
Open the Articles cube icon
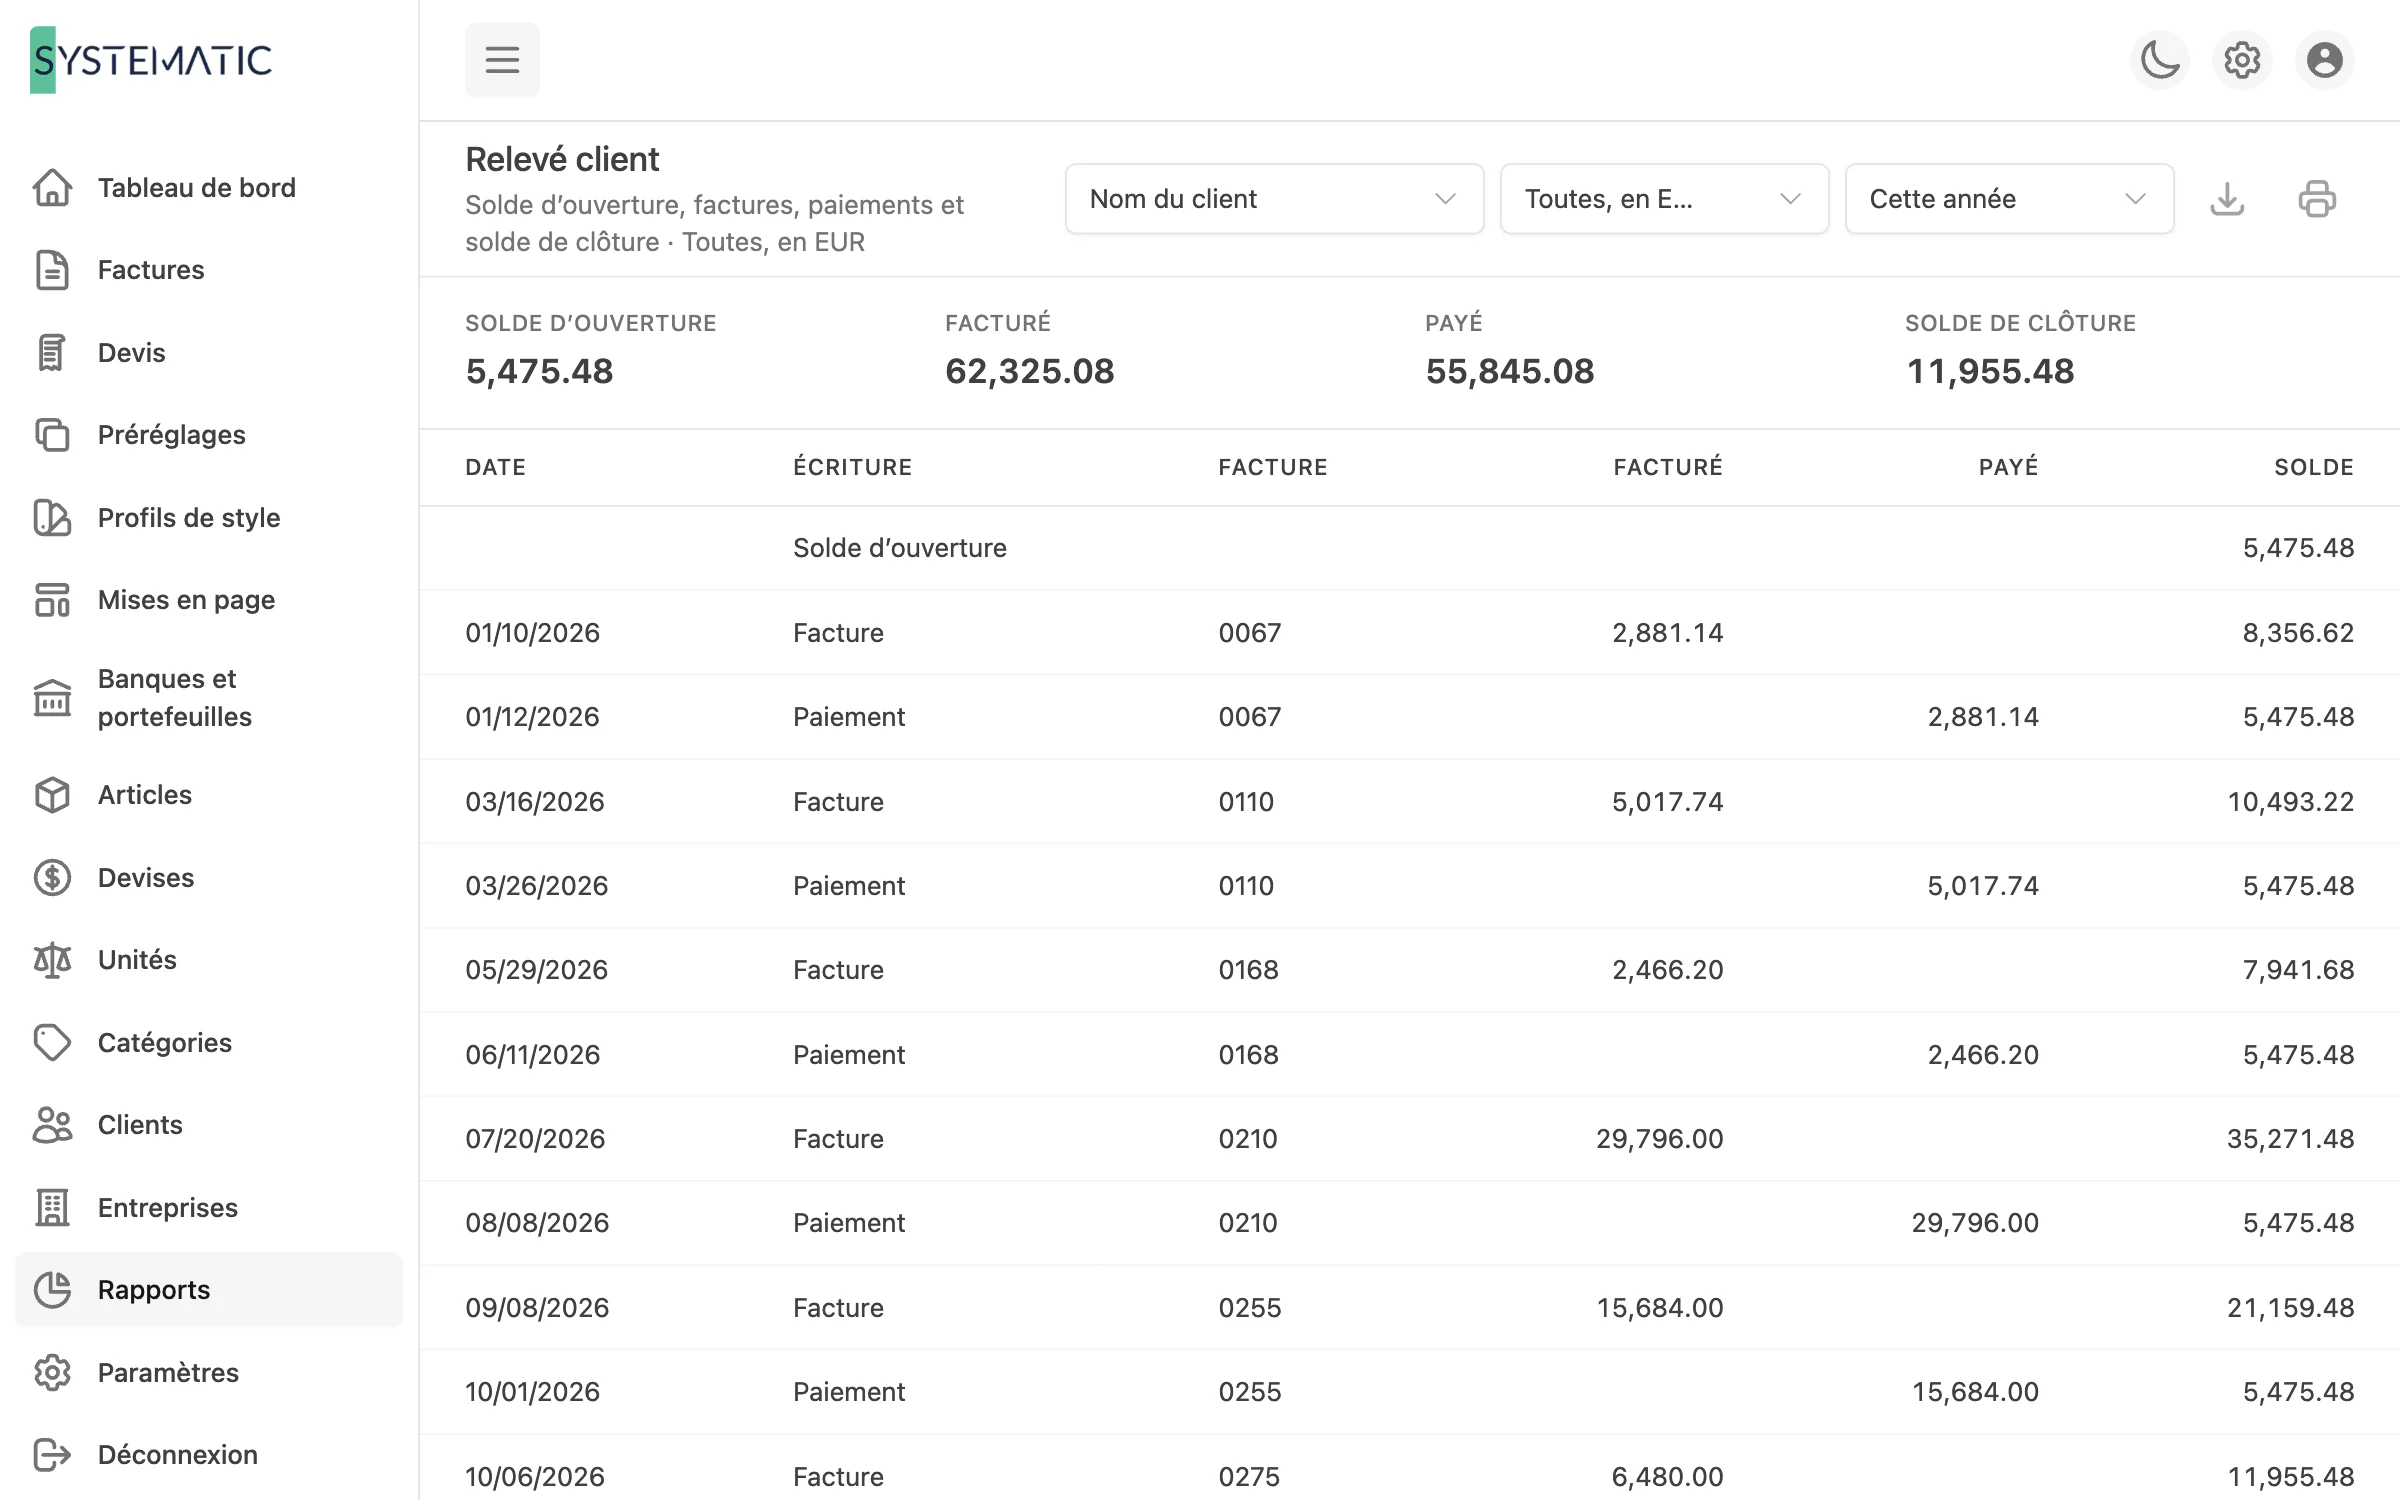[52, 795]
